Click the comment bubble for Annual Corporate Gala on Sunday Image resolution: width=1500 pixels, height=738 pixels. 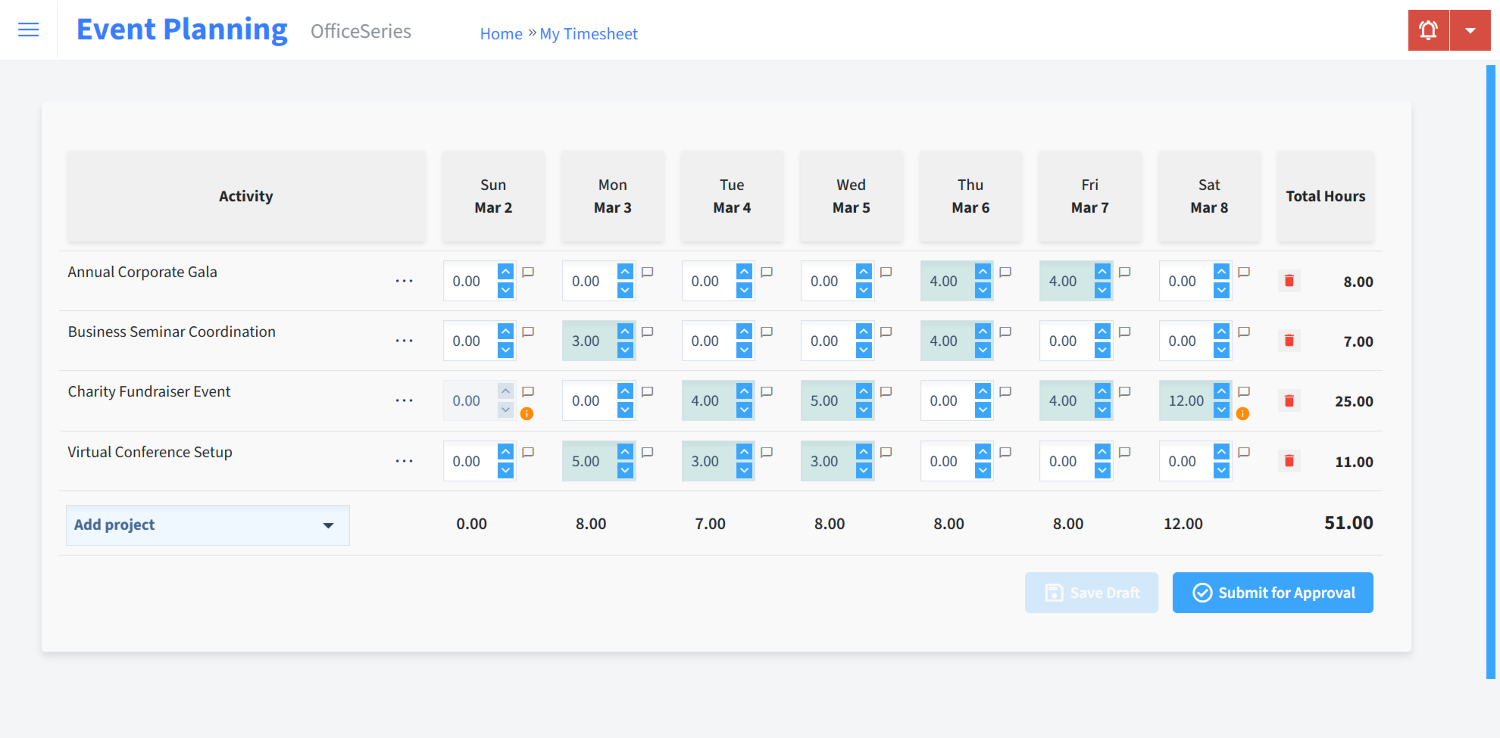click(528, 271)
